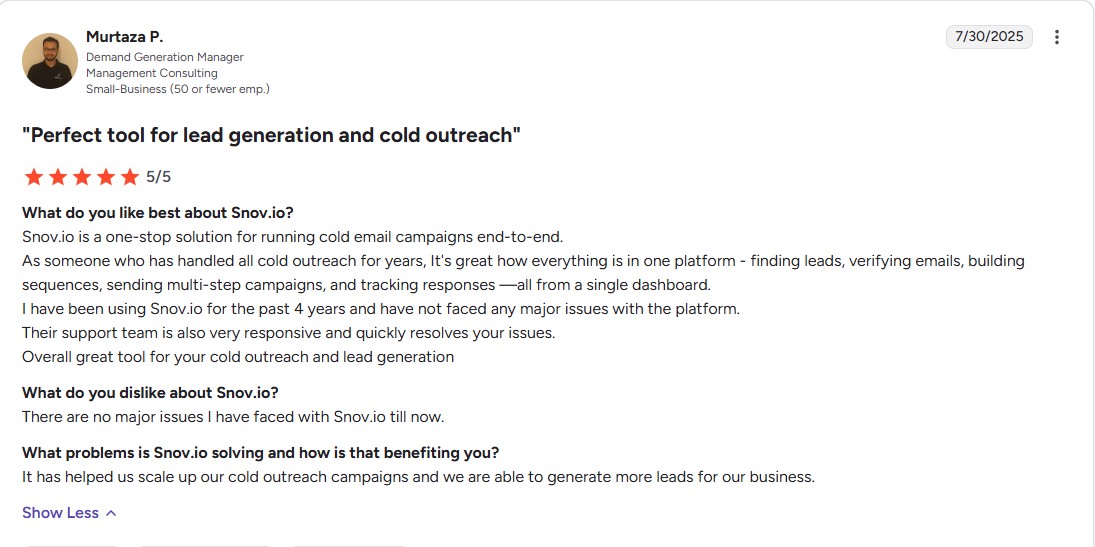Click the 5/5 rating score text

(159, 177)
